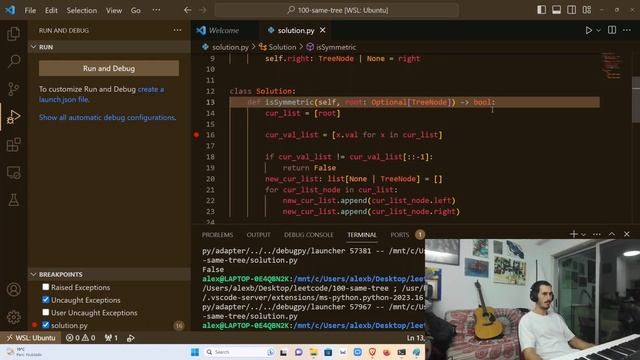This screenshot has width=640, height=360.
Task: Click the Ln 13 cursor position status
Action: click(x=416, y=338)
